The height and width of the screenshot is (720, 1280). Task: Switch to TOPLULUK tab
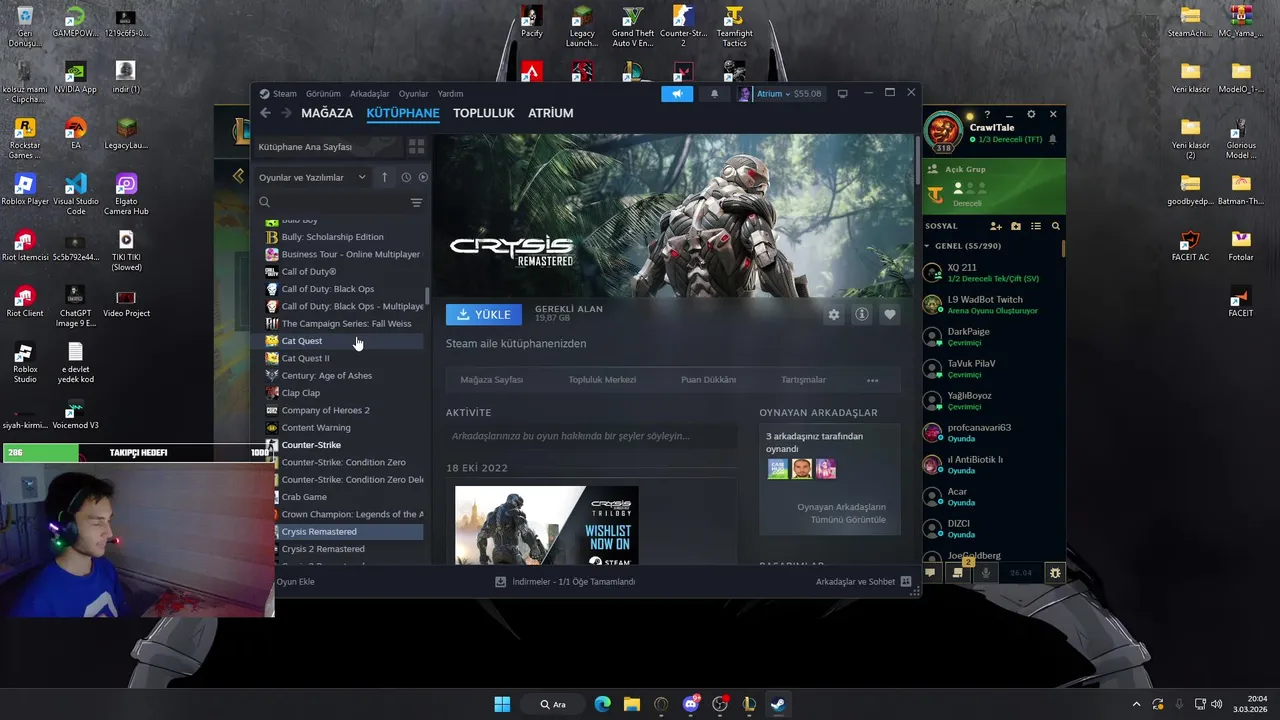tap(484, 113)
